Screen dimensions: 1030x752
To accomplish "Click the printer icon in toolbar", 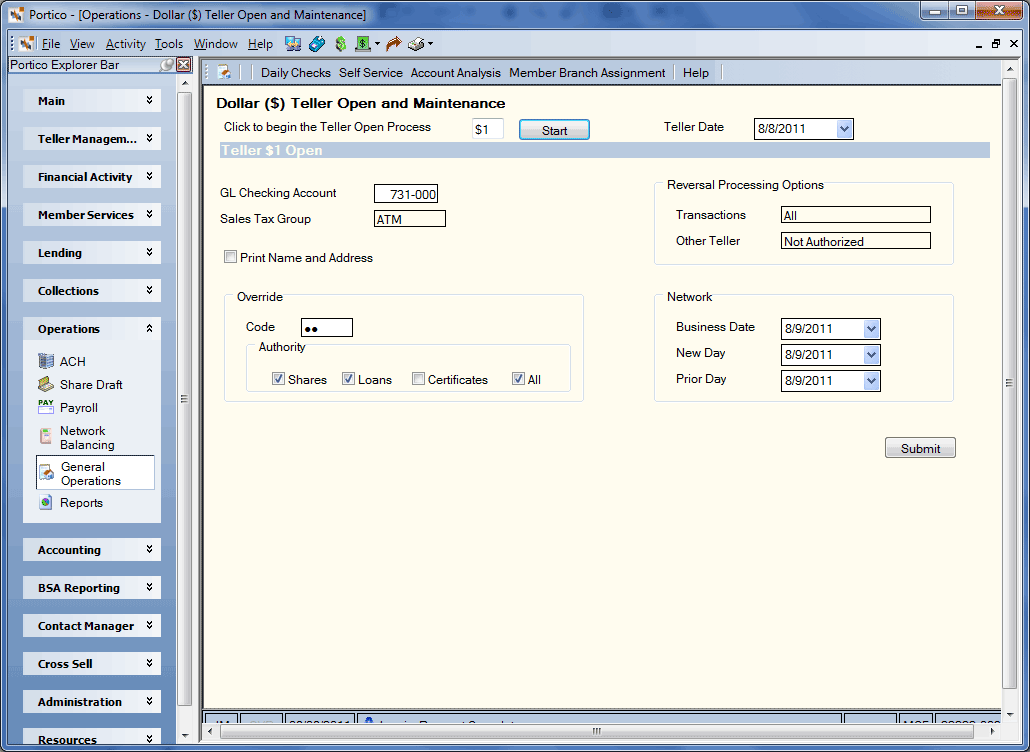I will pos(416,44).
